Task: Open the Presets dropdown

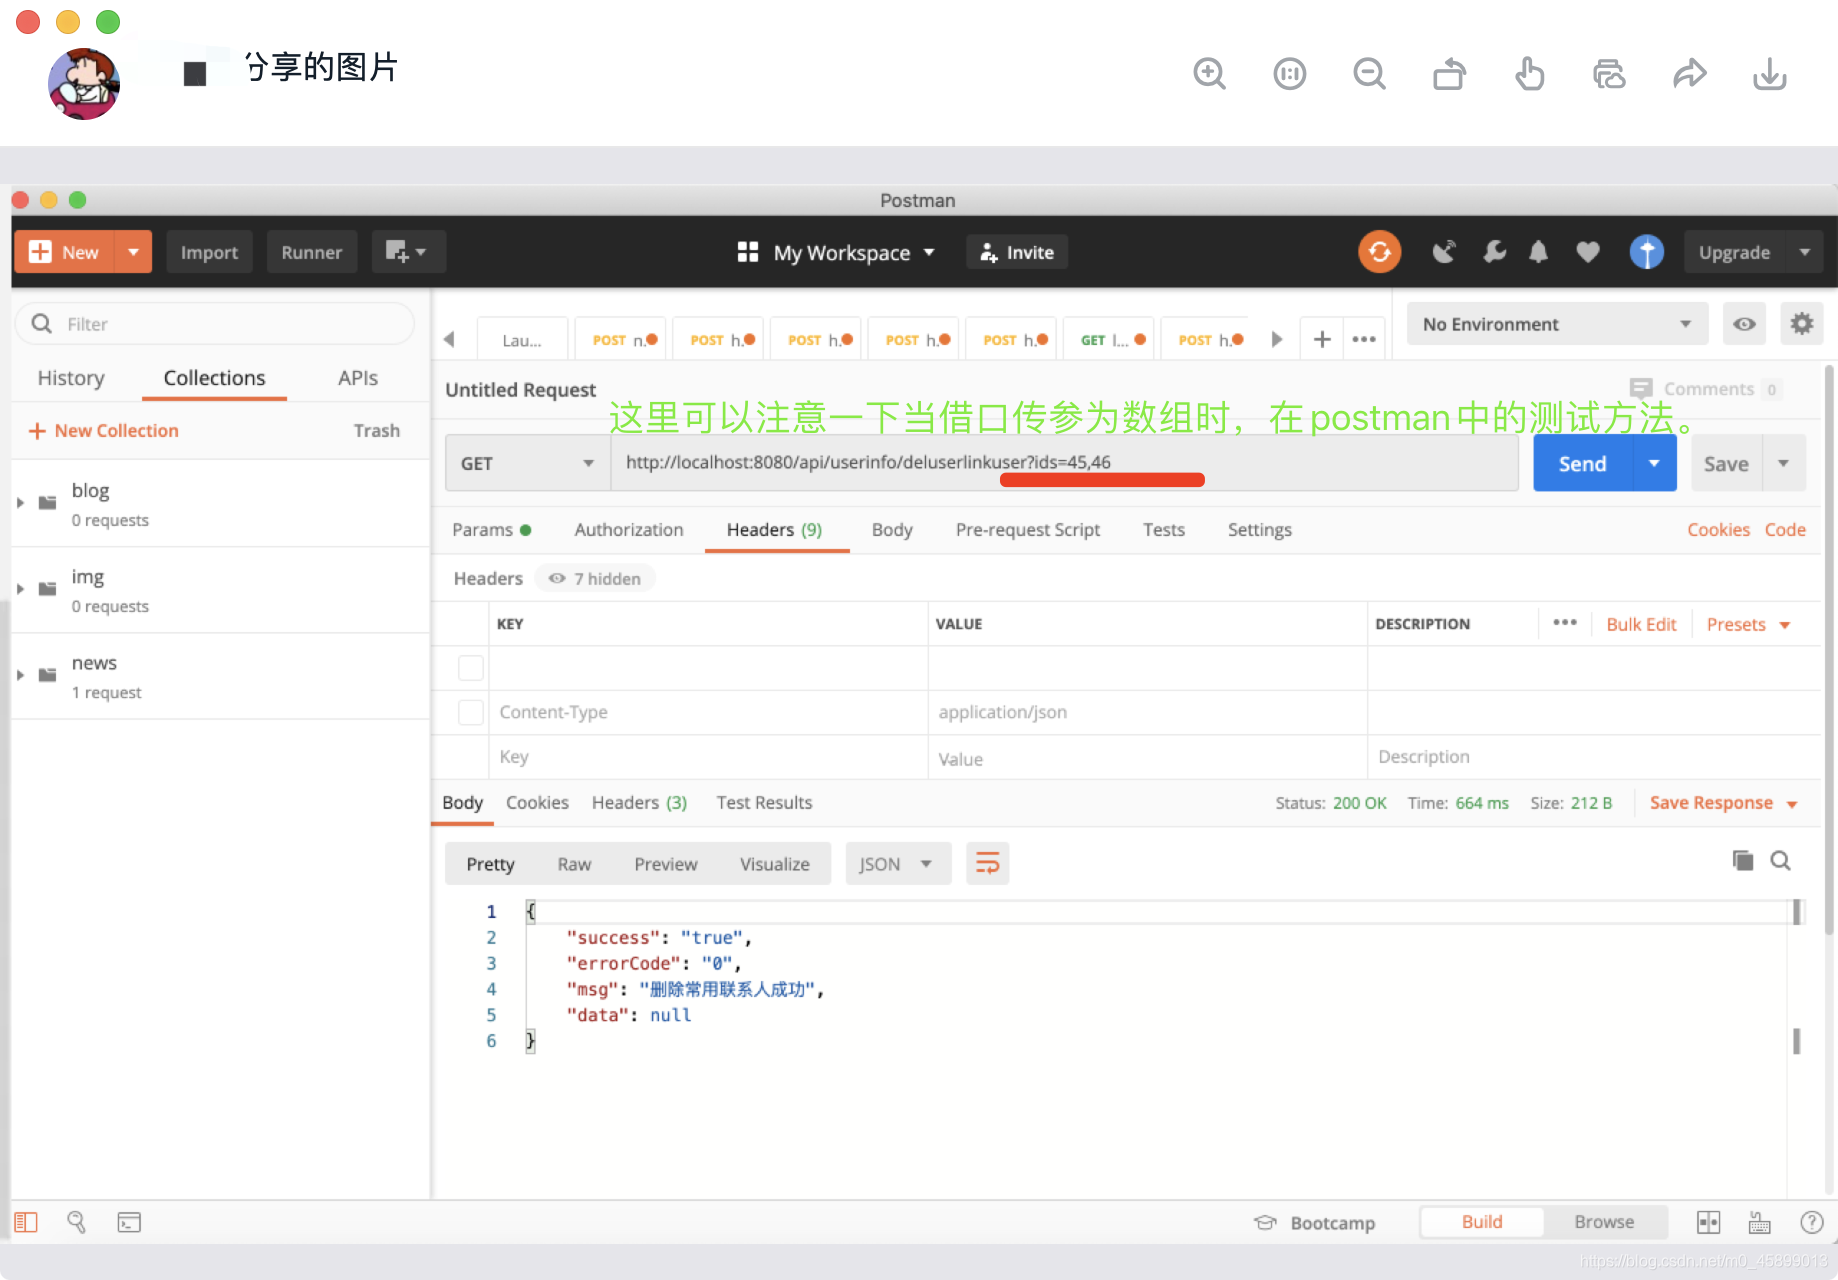Action: 1748,624
